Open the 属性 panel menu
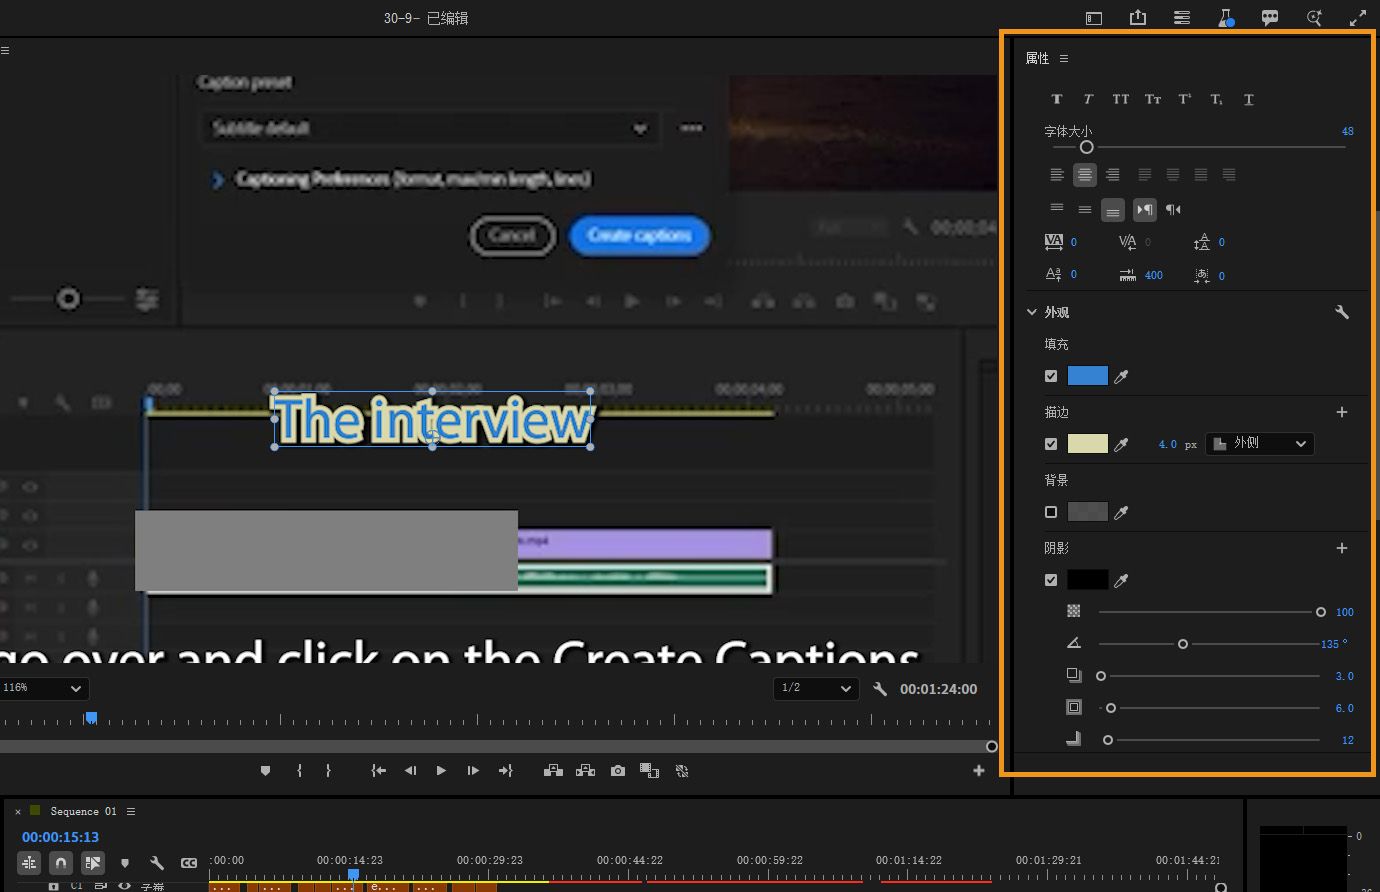This screenshot has width=1380, height=892. coord(1064,58)
